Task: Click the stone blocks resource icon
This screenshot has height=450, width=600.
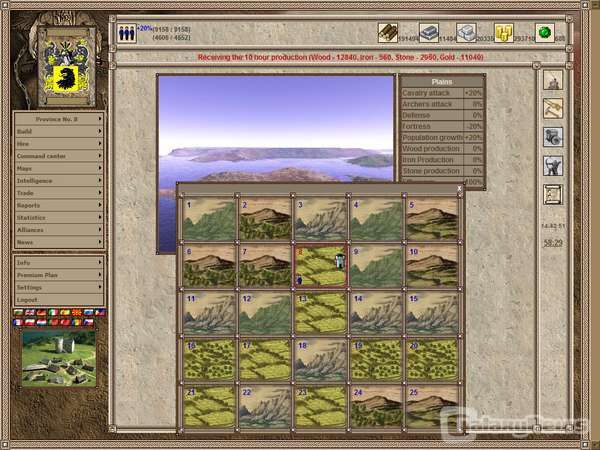Action: point(466,32)
